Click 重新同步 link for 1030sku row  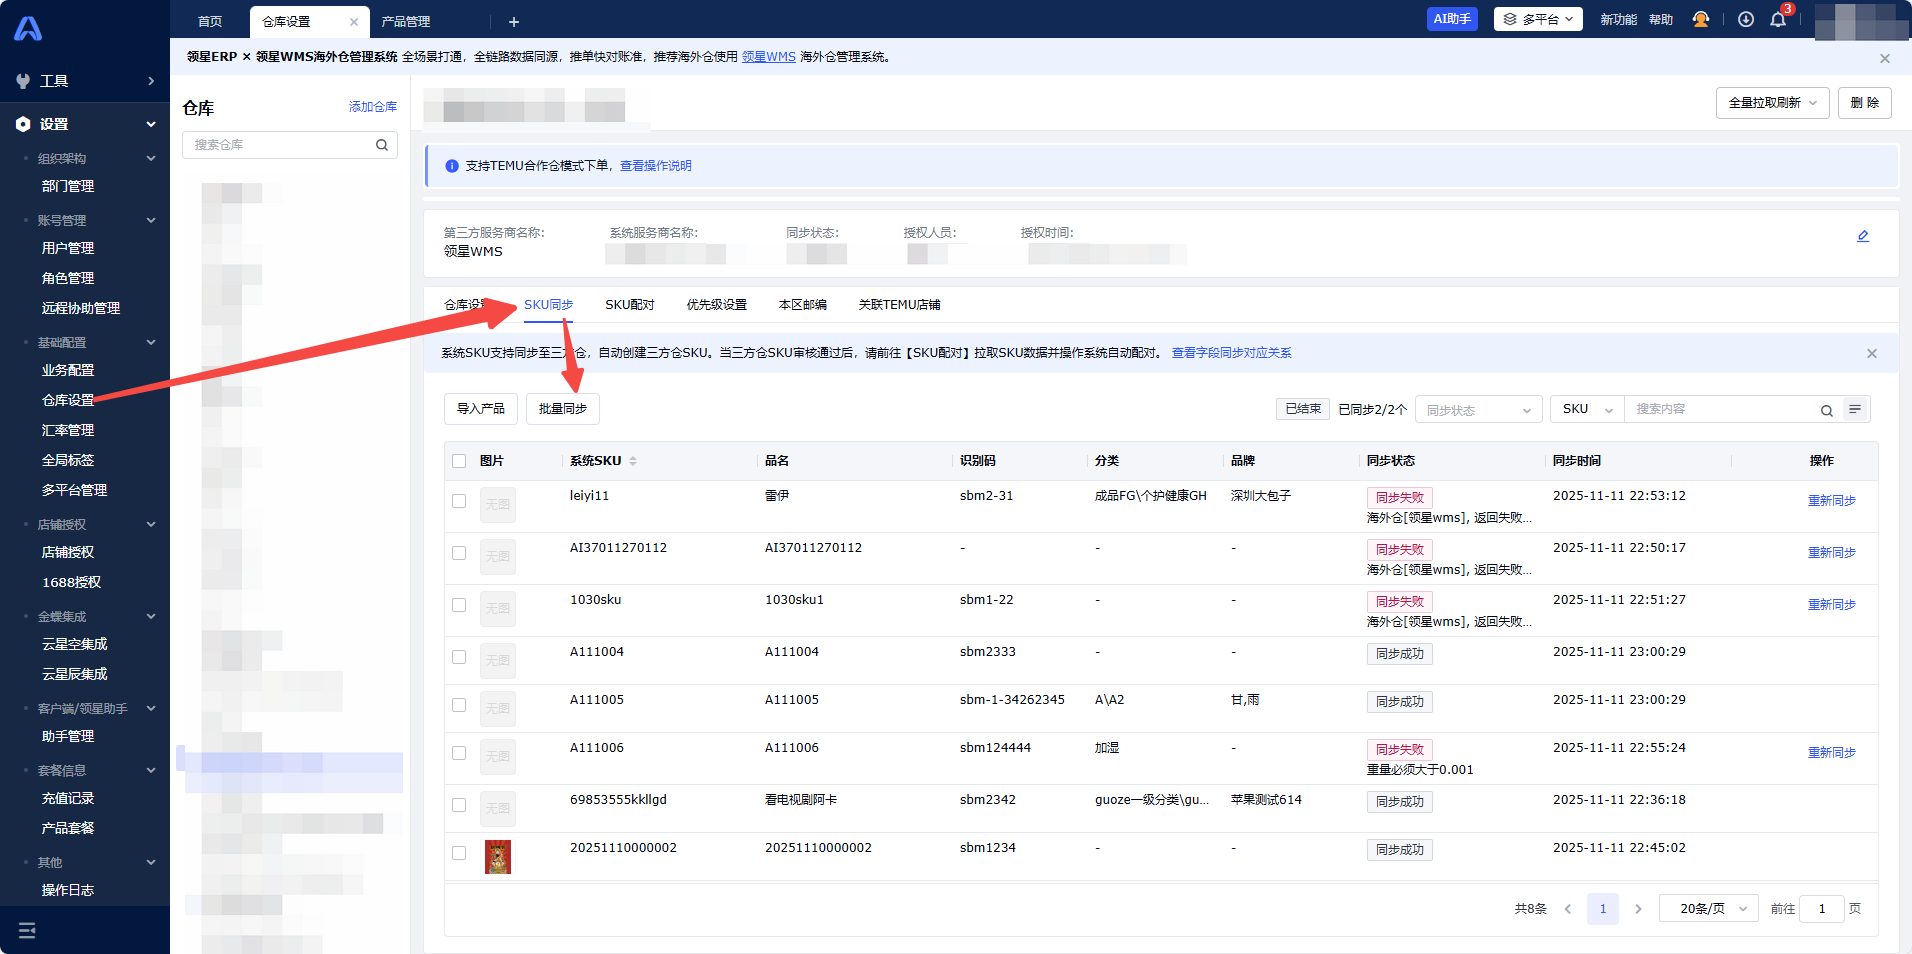click(1831, 605)
